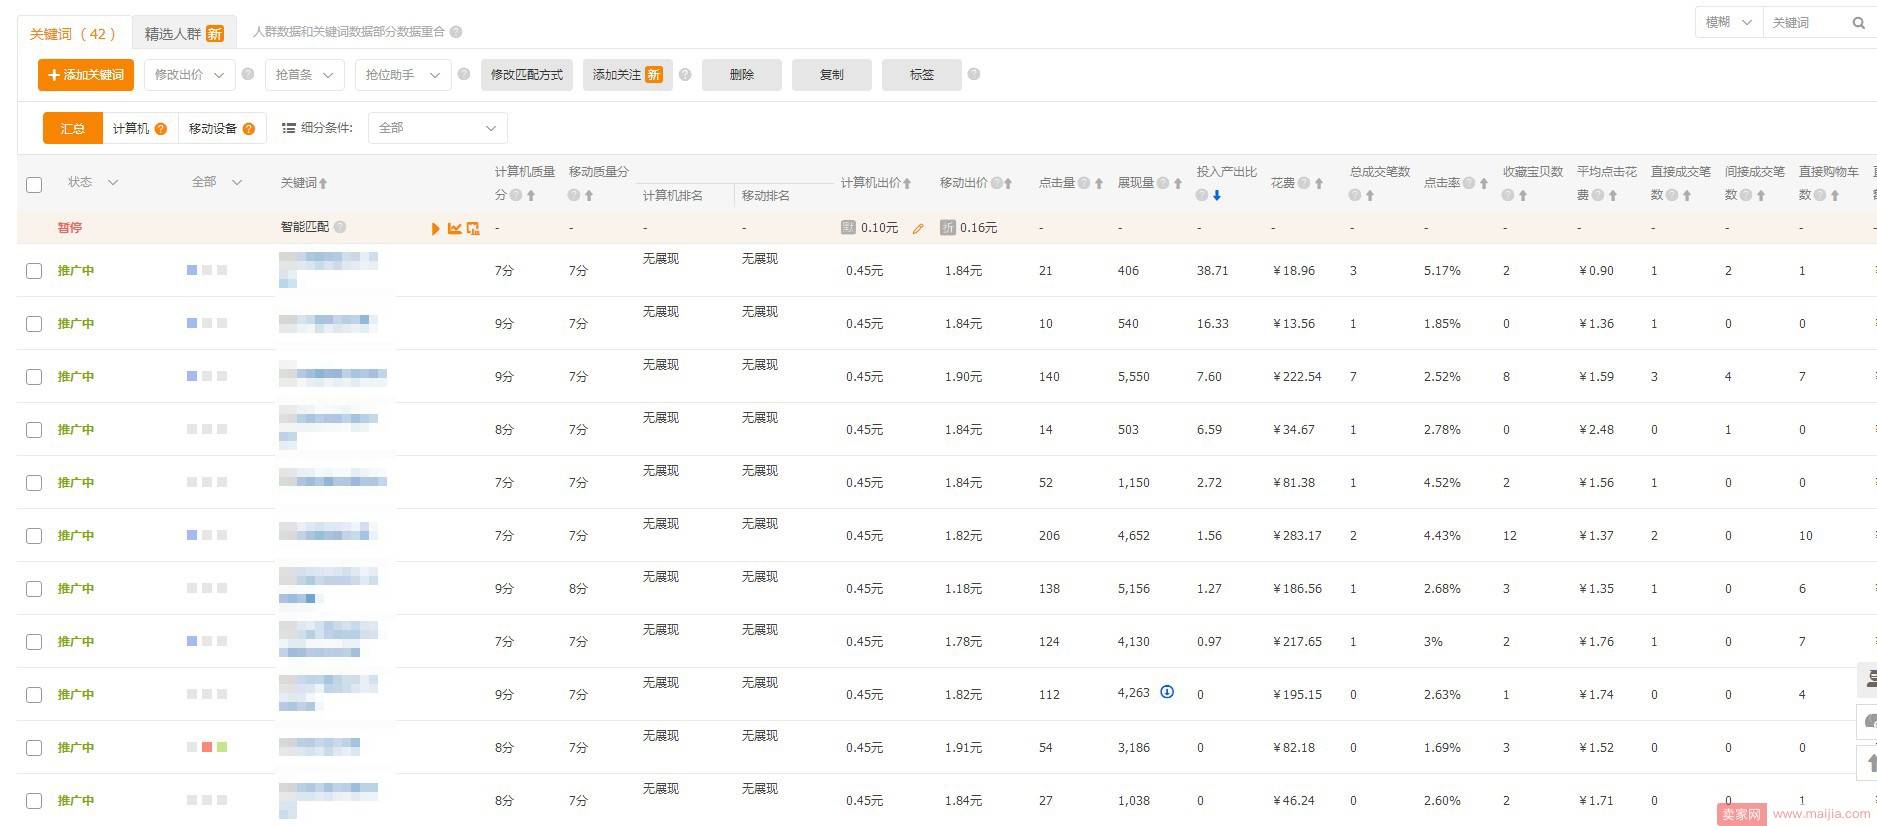
Task: Click the 复制 button
Action: point(832,75)
